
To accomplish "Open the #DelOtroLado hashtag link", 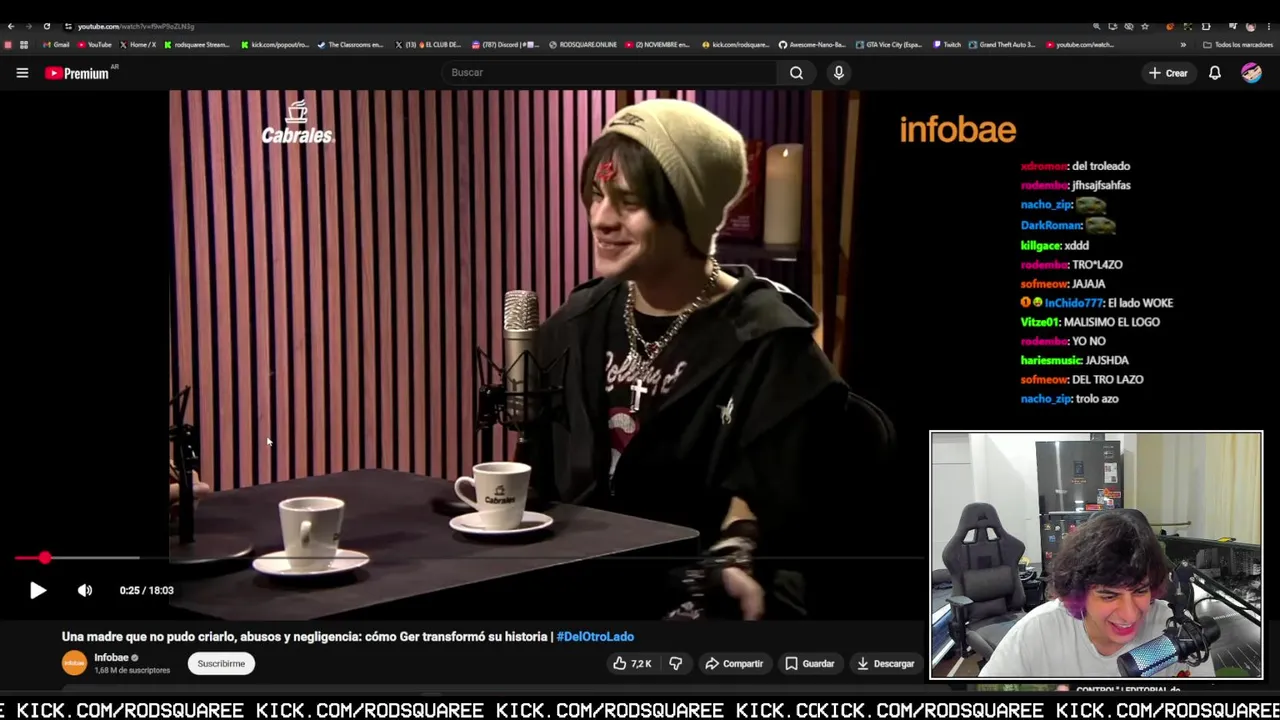I will click(x=595, y=637).
